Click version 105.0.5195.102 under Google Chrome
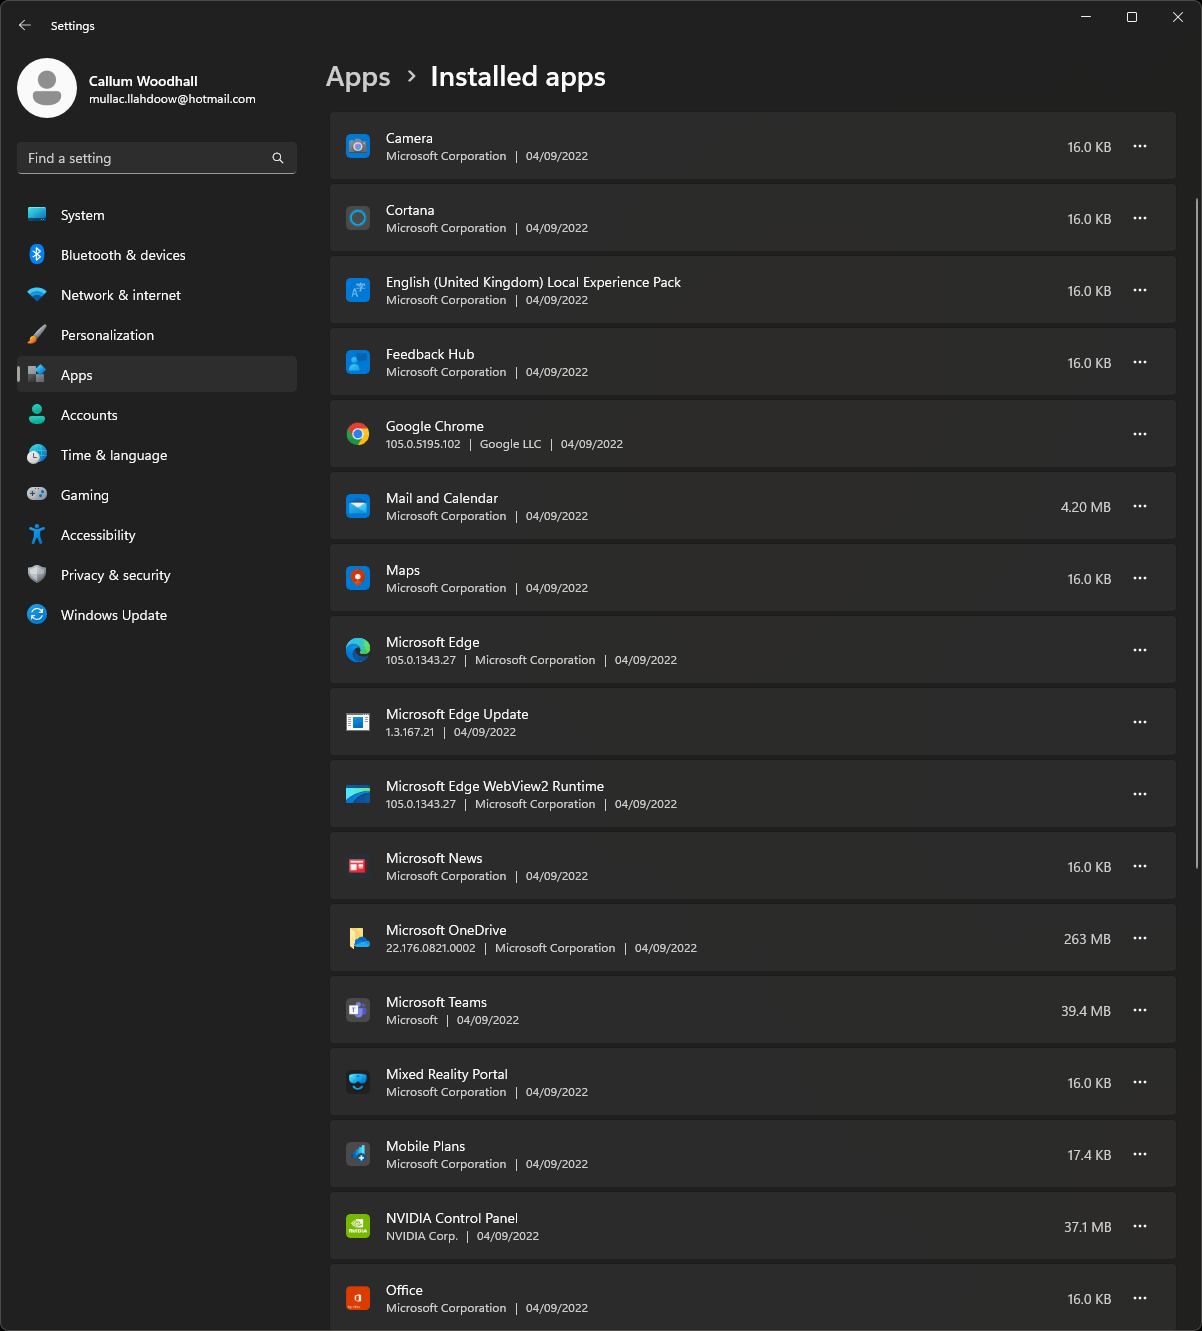 [x=423, y=444]
